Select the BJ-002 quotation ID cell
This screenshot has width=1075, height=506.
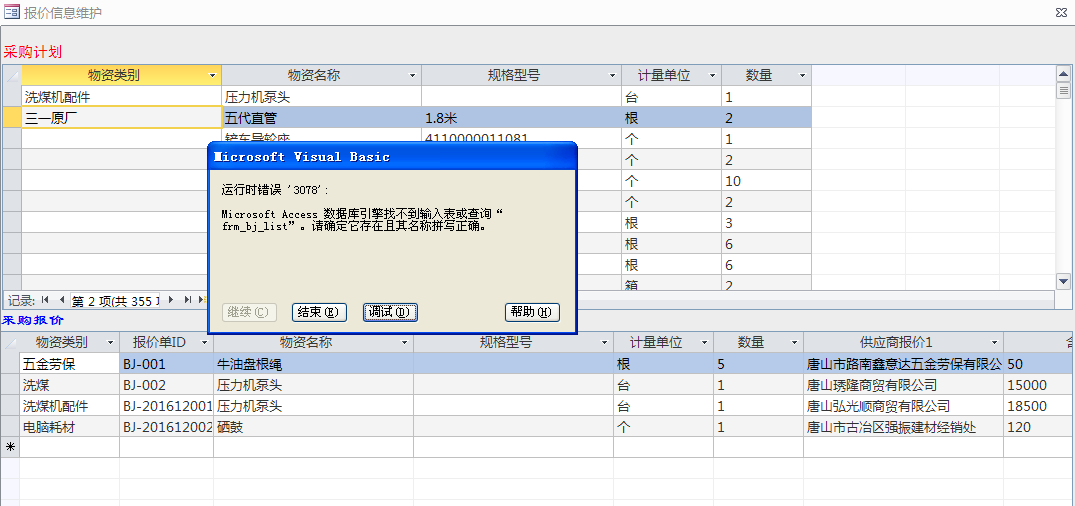[x=165, y=385]
